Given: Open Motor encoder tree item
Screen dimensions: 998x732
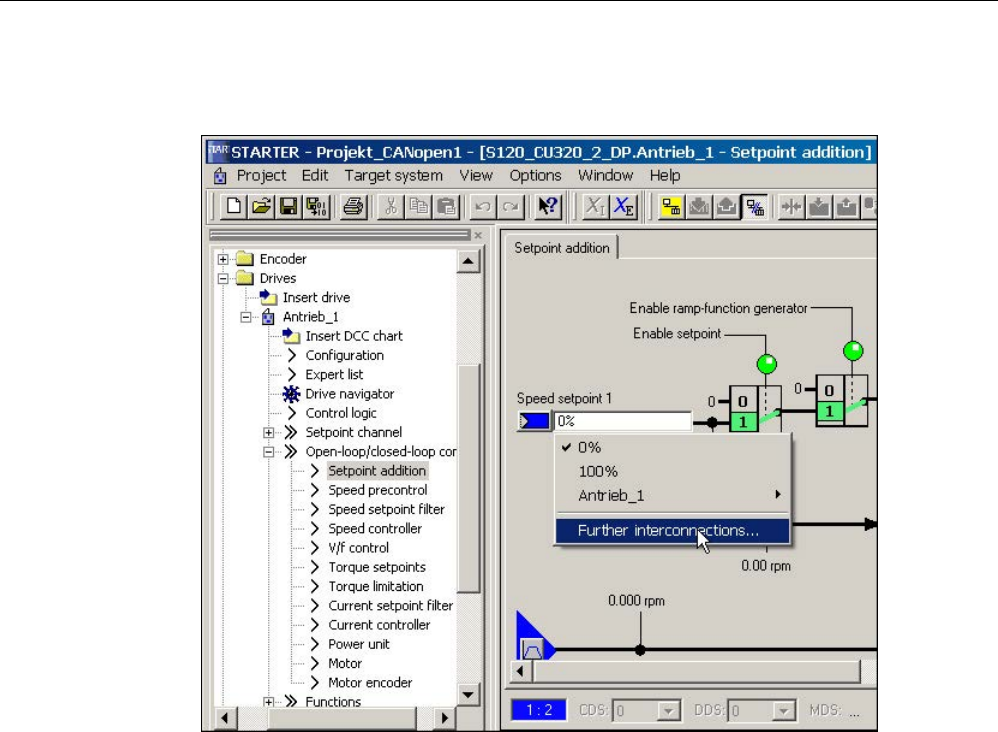Looking at the screenshot, I should (370, 683).
